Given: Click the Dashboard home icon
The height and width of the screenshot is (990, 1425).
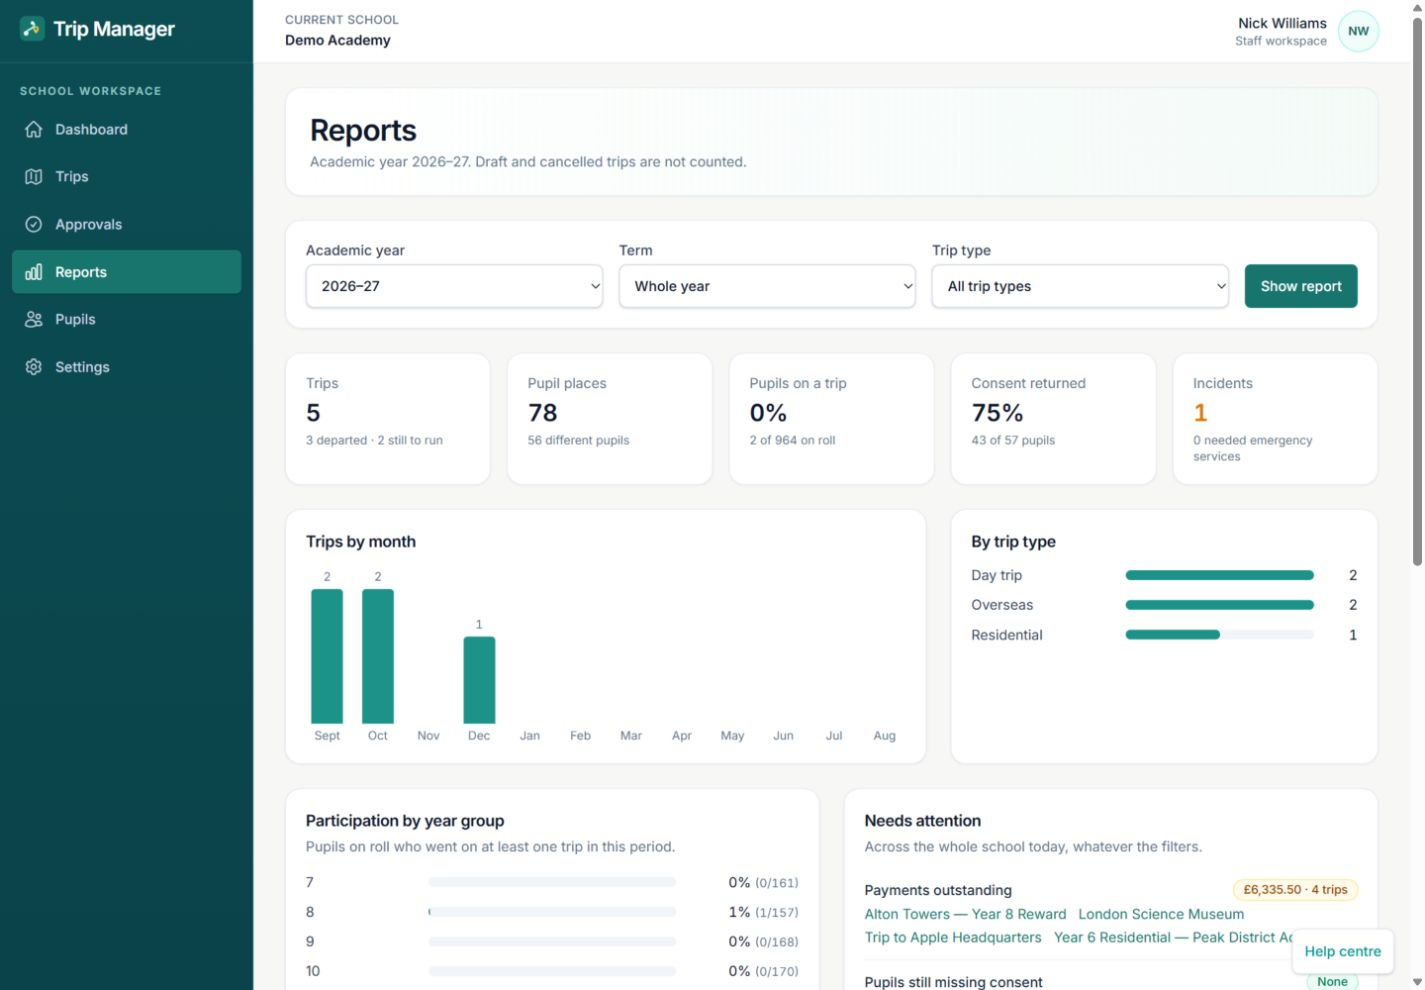Looking at the screenshot, I should [x=34, y=129].
